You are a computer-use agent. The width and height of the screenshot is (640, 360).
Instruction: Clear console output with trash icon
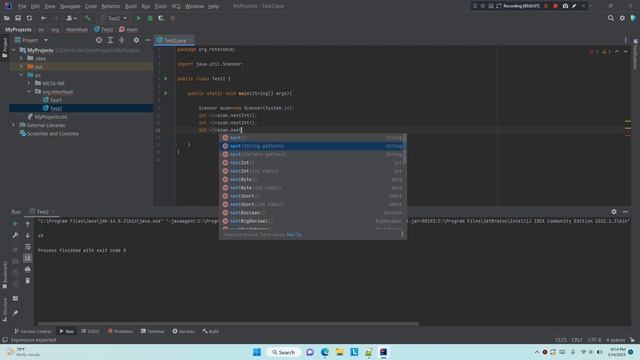tap(28, 281)
